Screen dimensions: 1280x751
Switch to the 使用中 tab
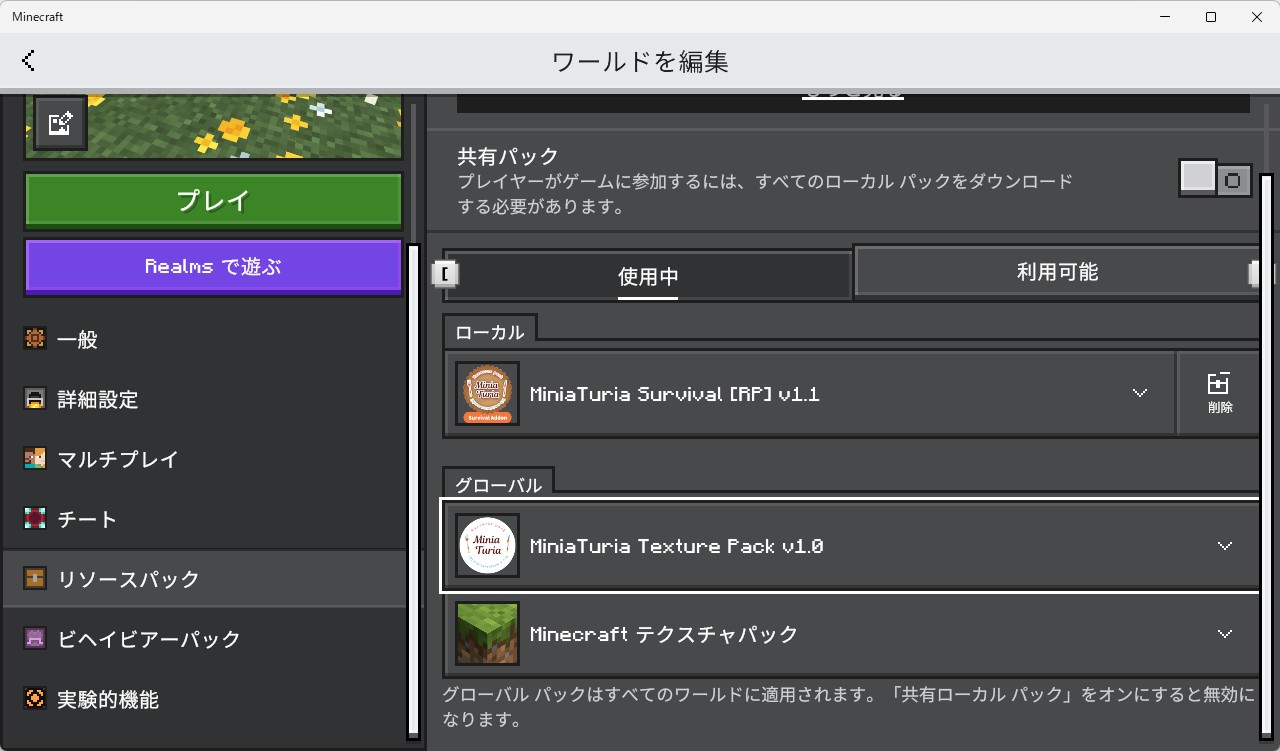pyautogui.click(x=648, y=275)
